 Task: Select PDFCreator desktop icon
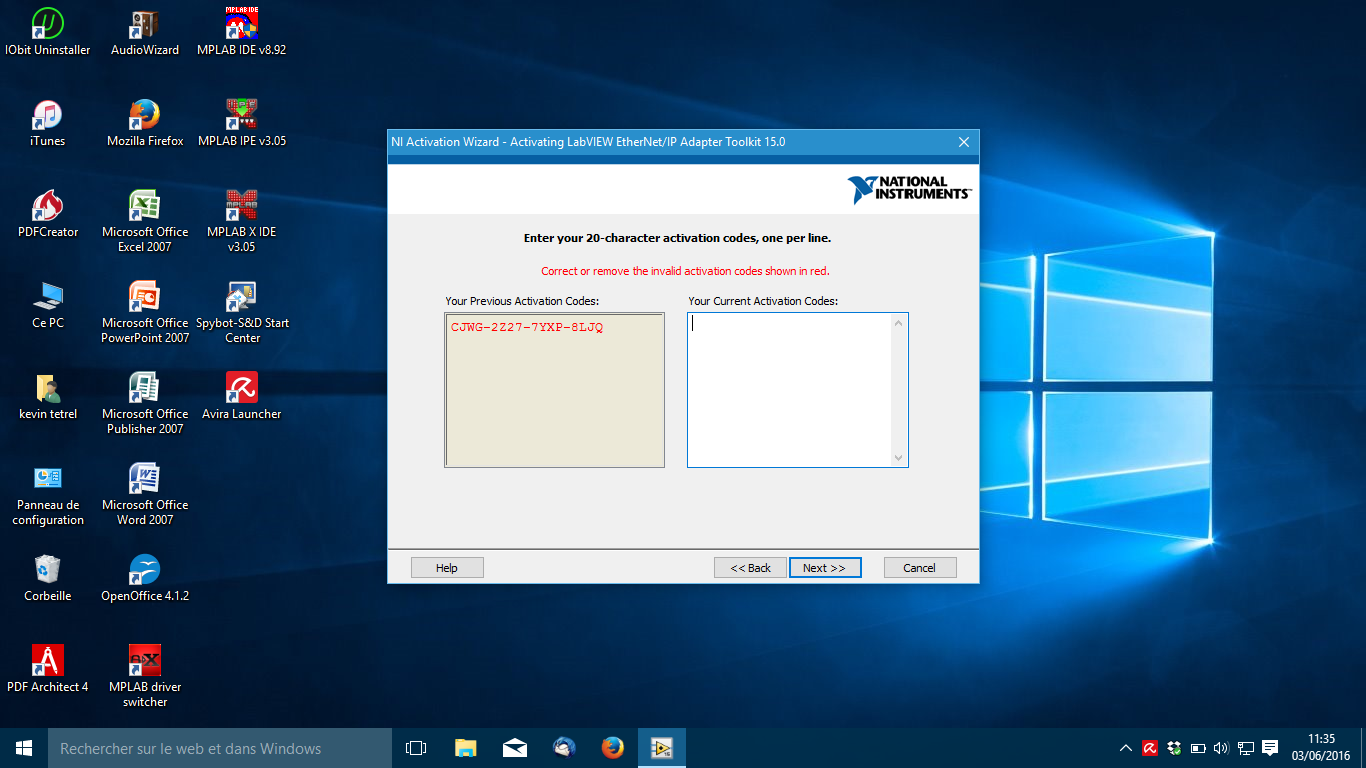(48, 215)
